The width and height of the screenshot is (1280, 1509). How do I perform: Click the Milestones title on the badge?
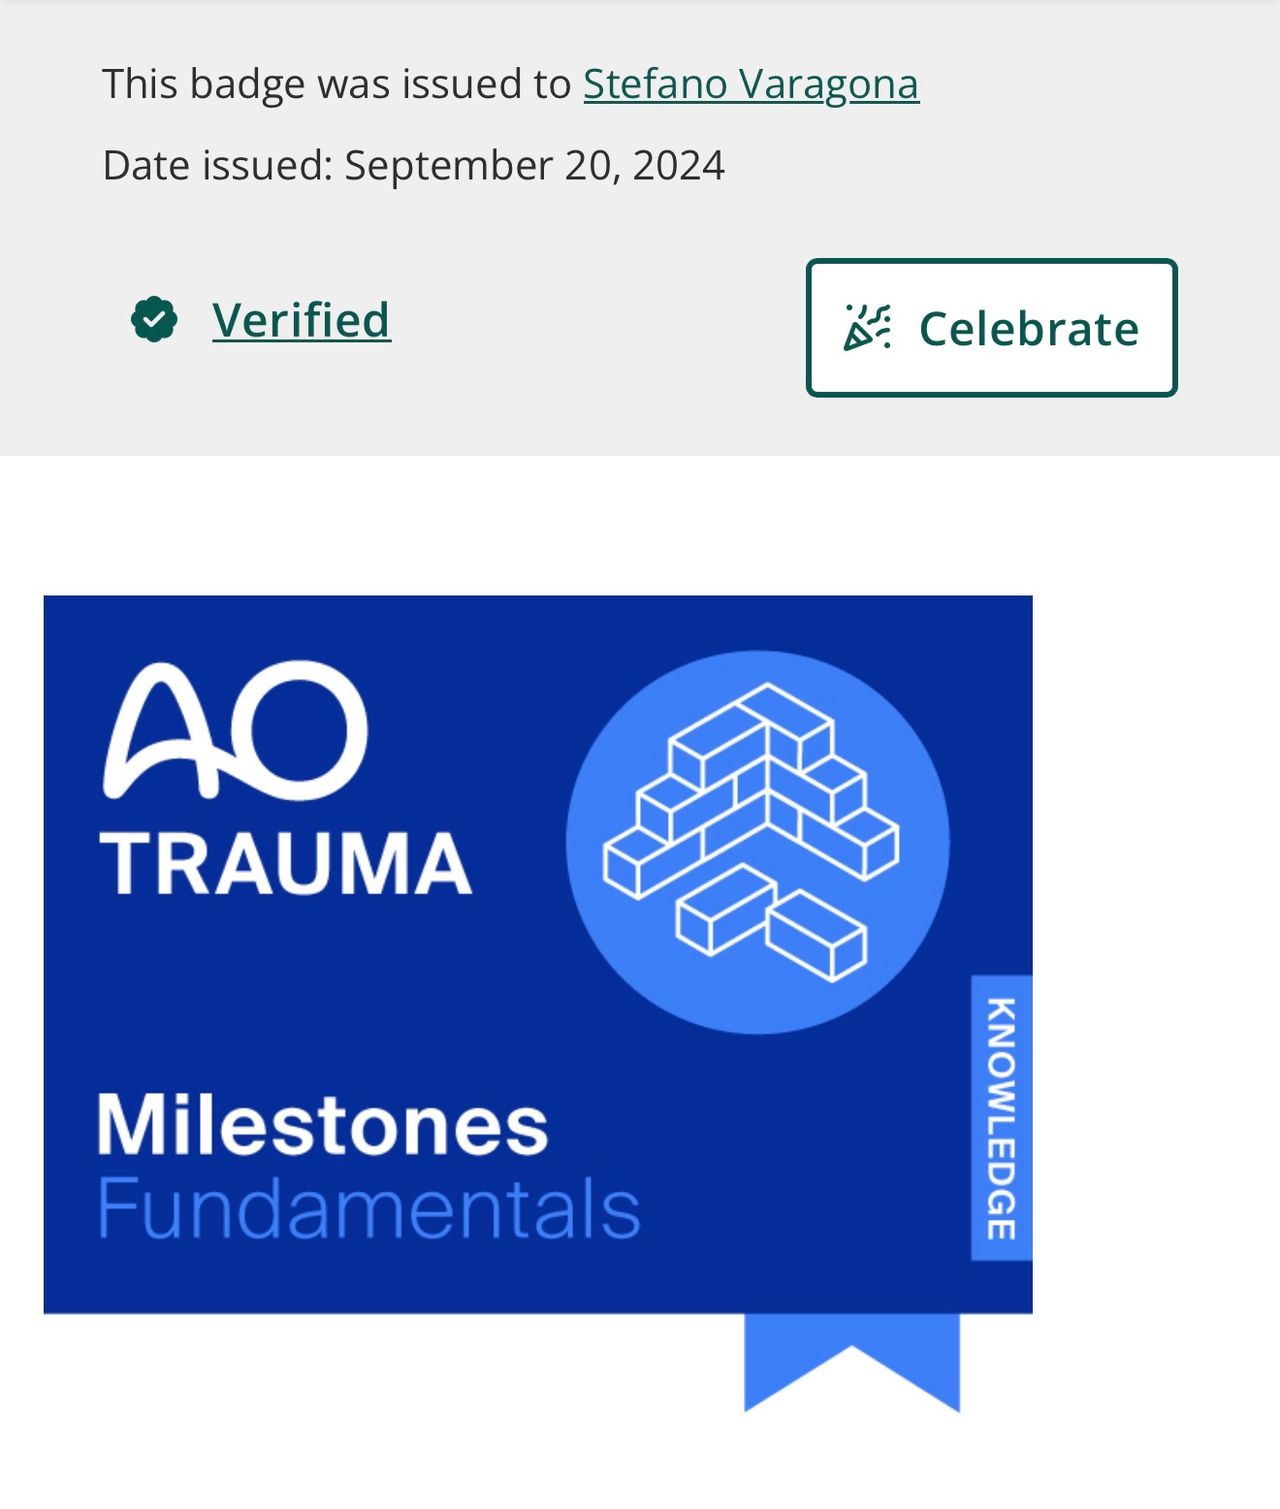[322, 1125]
